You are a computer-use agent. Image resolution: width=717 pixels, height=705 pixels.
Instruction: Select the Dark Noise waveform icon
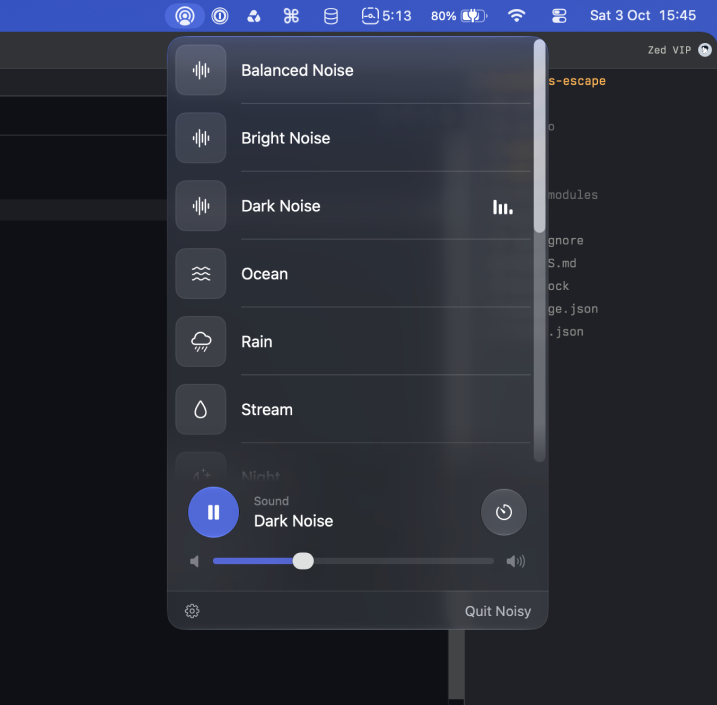201,206
